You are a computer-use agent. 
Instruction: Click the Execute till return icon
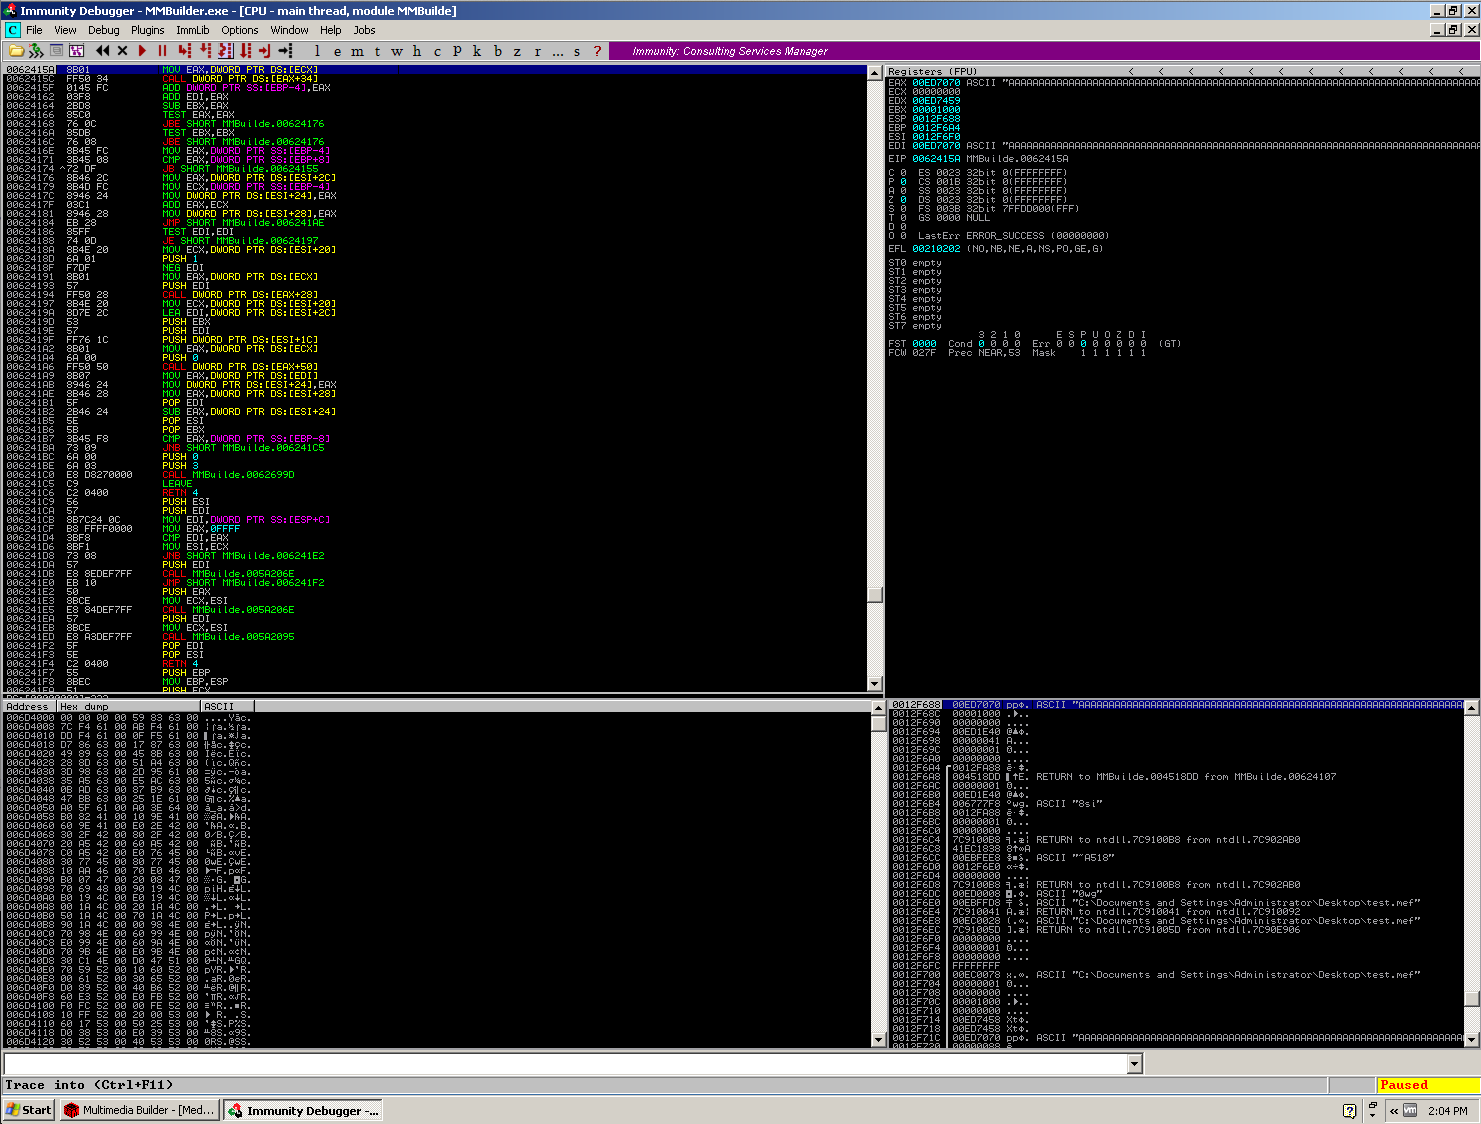(265, 51)
